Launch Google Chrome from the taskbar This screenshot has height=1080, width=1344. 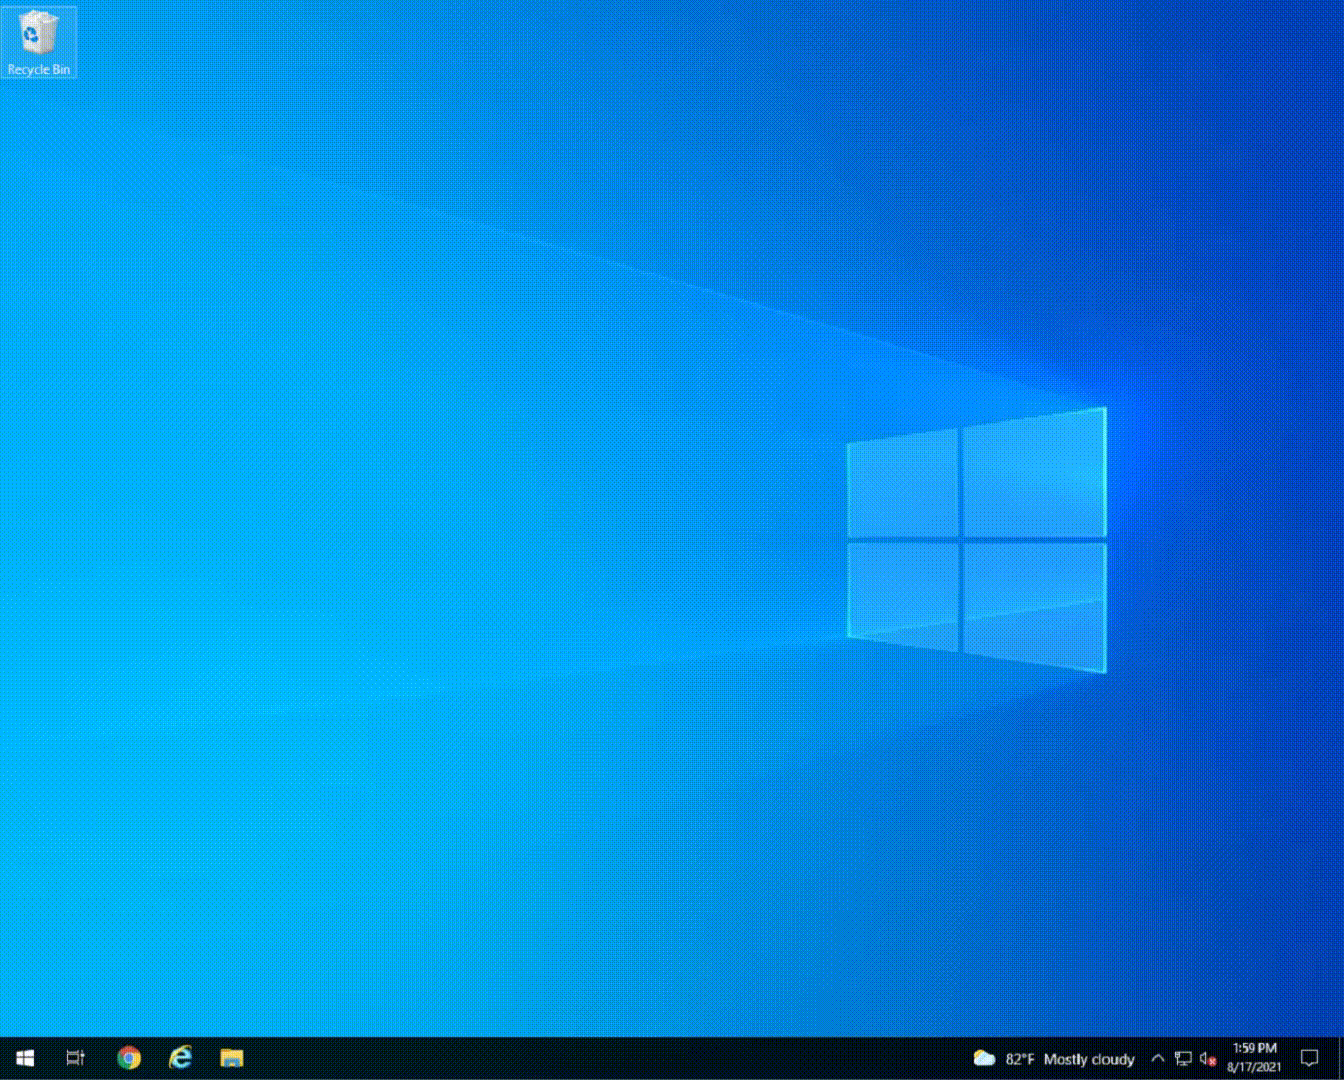click(x=129, y=1058)
